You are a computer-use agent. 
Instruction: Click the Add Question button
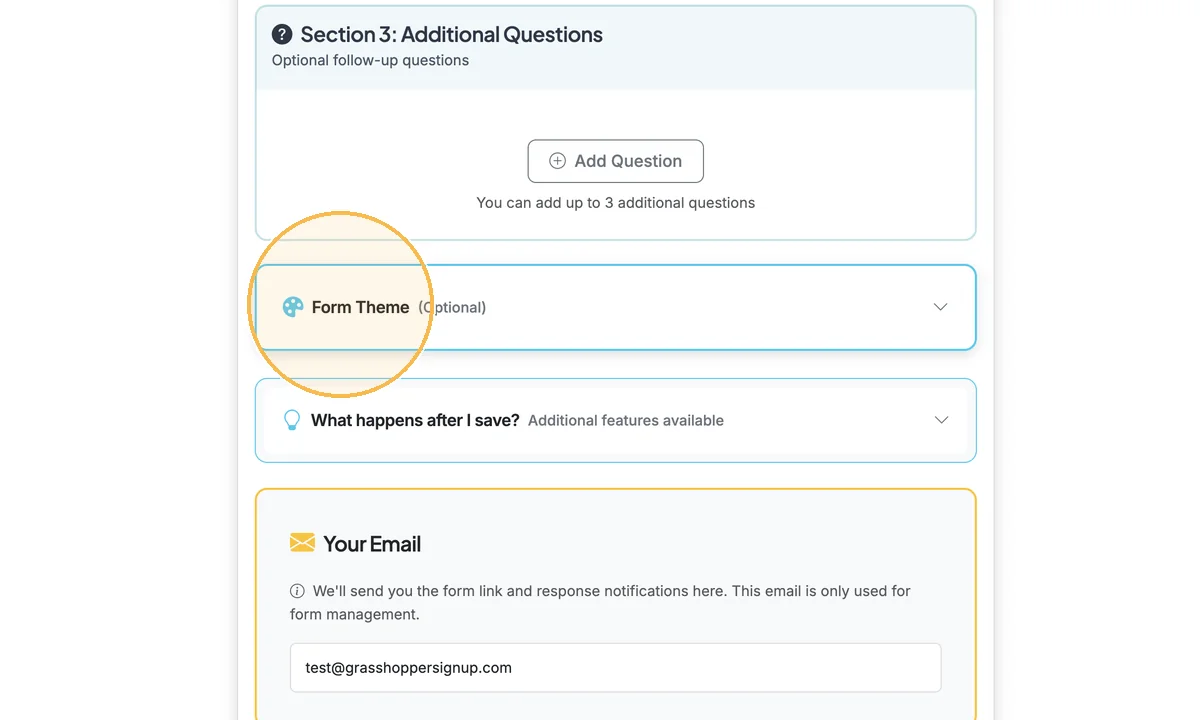[x=616, y=161]
